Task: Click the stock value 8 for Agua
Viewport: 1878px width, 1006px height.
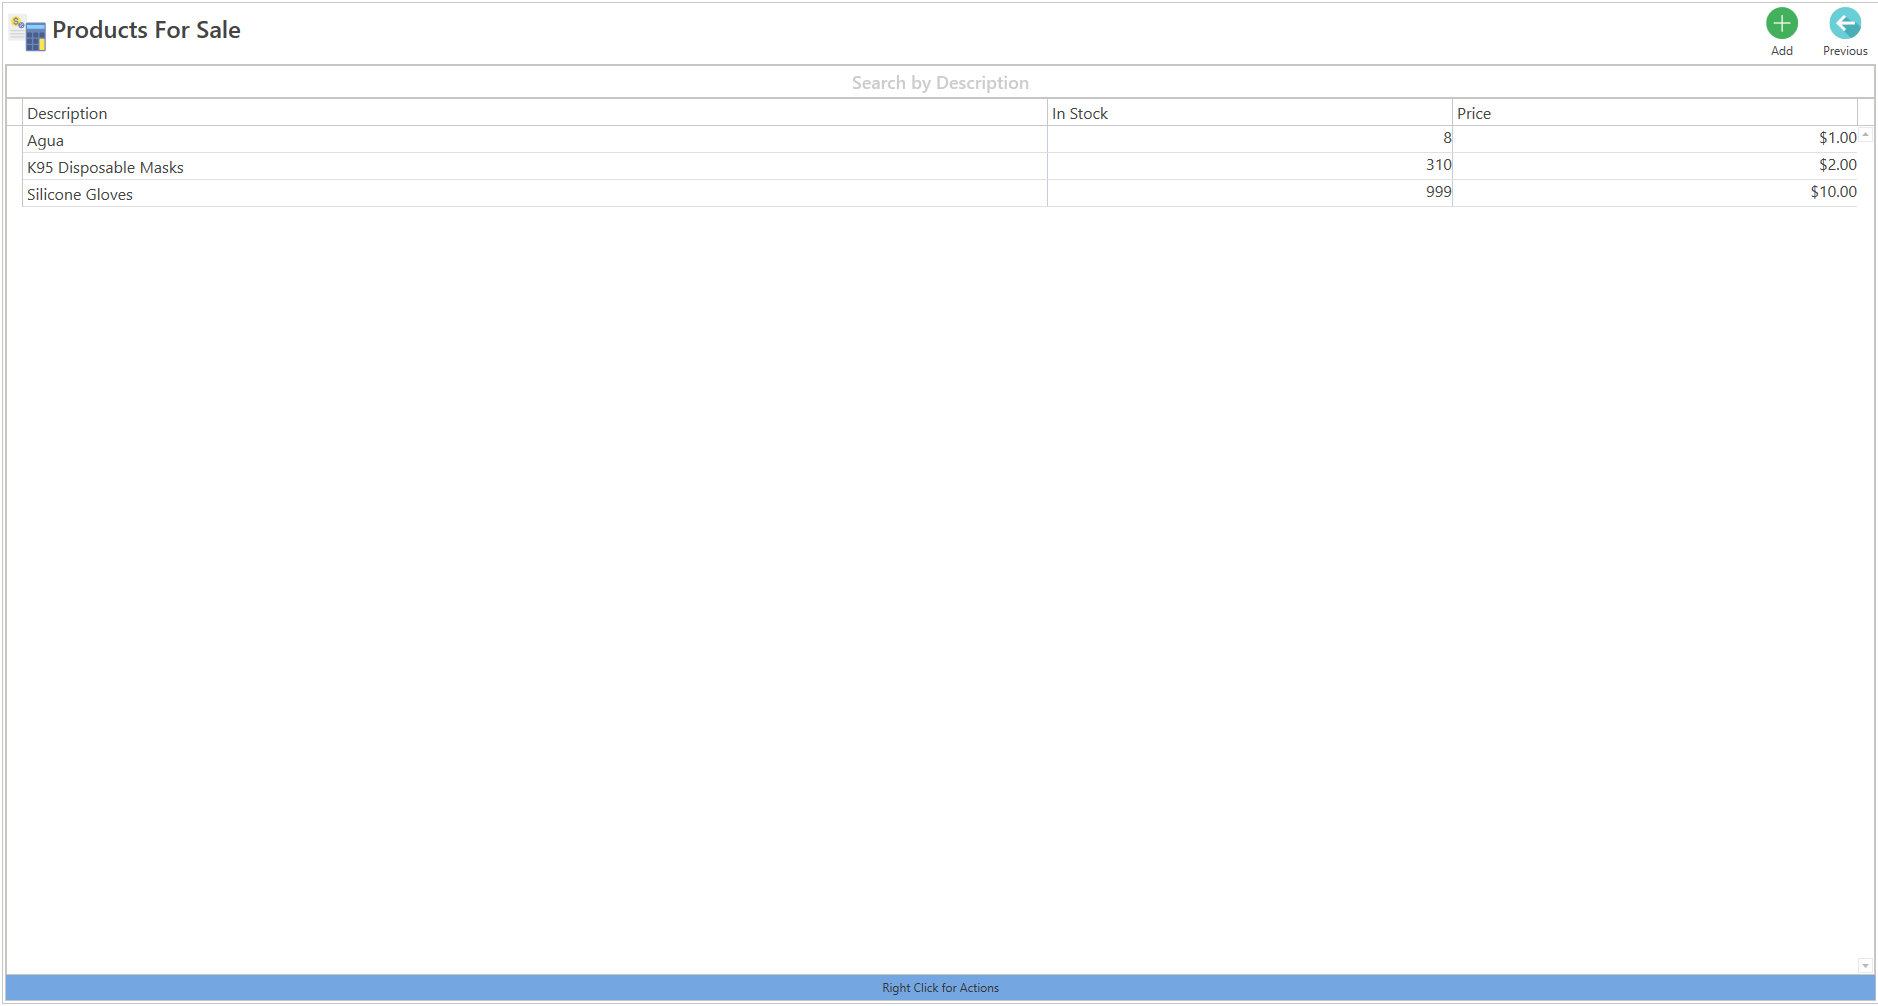Action: 1446,138
